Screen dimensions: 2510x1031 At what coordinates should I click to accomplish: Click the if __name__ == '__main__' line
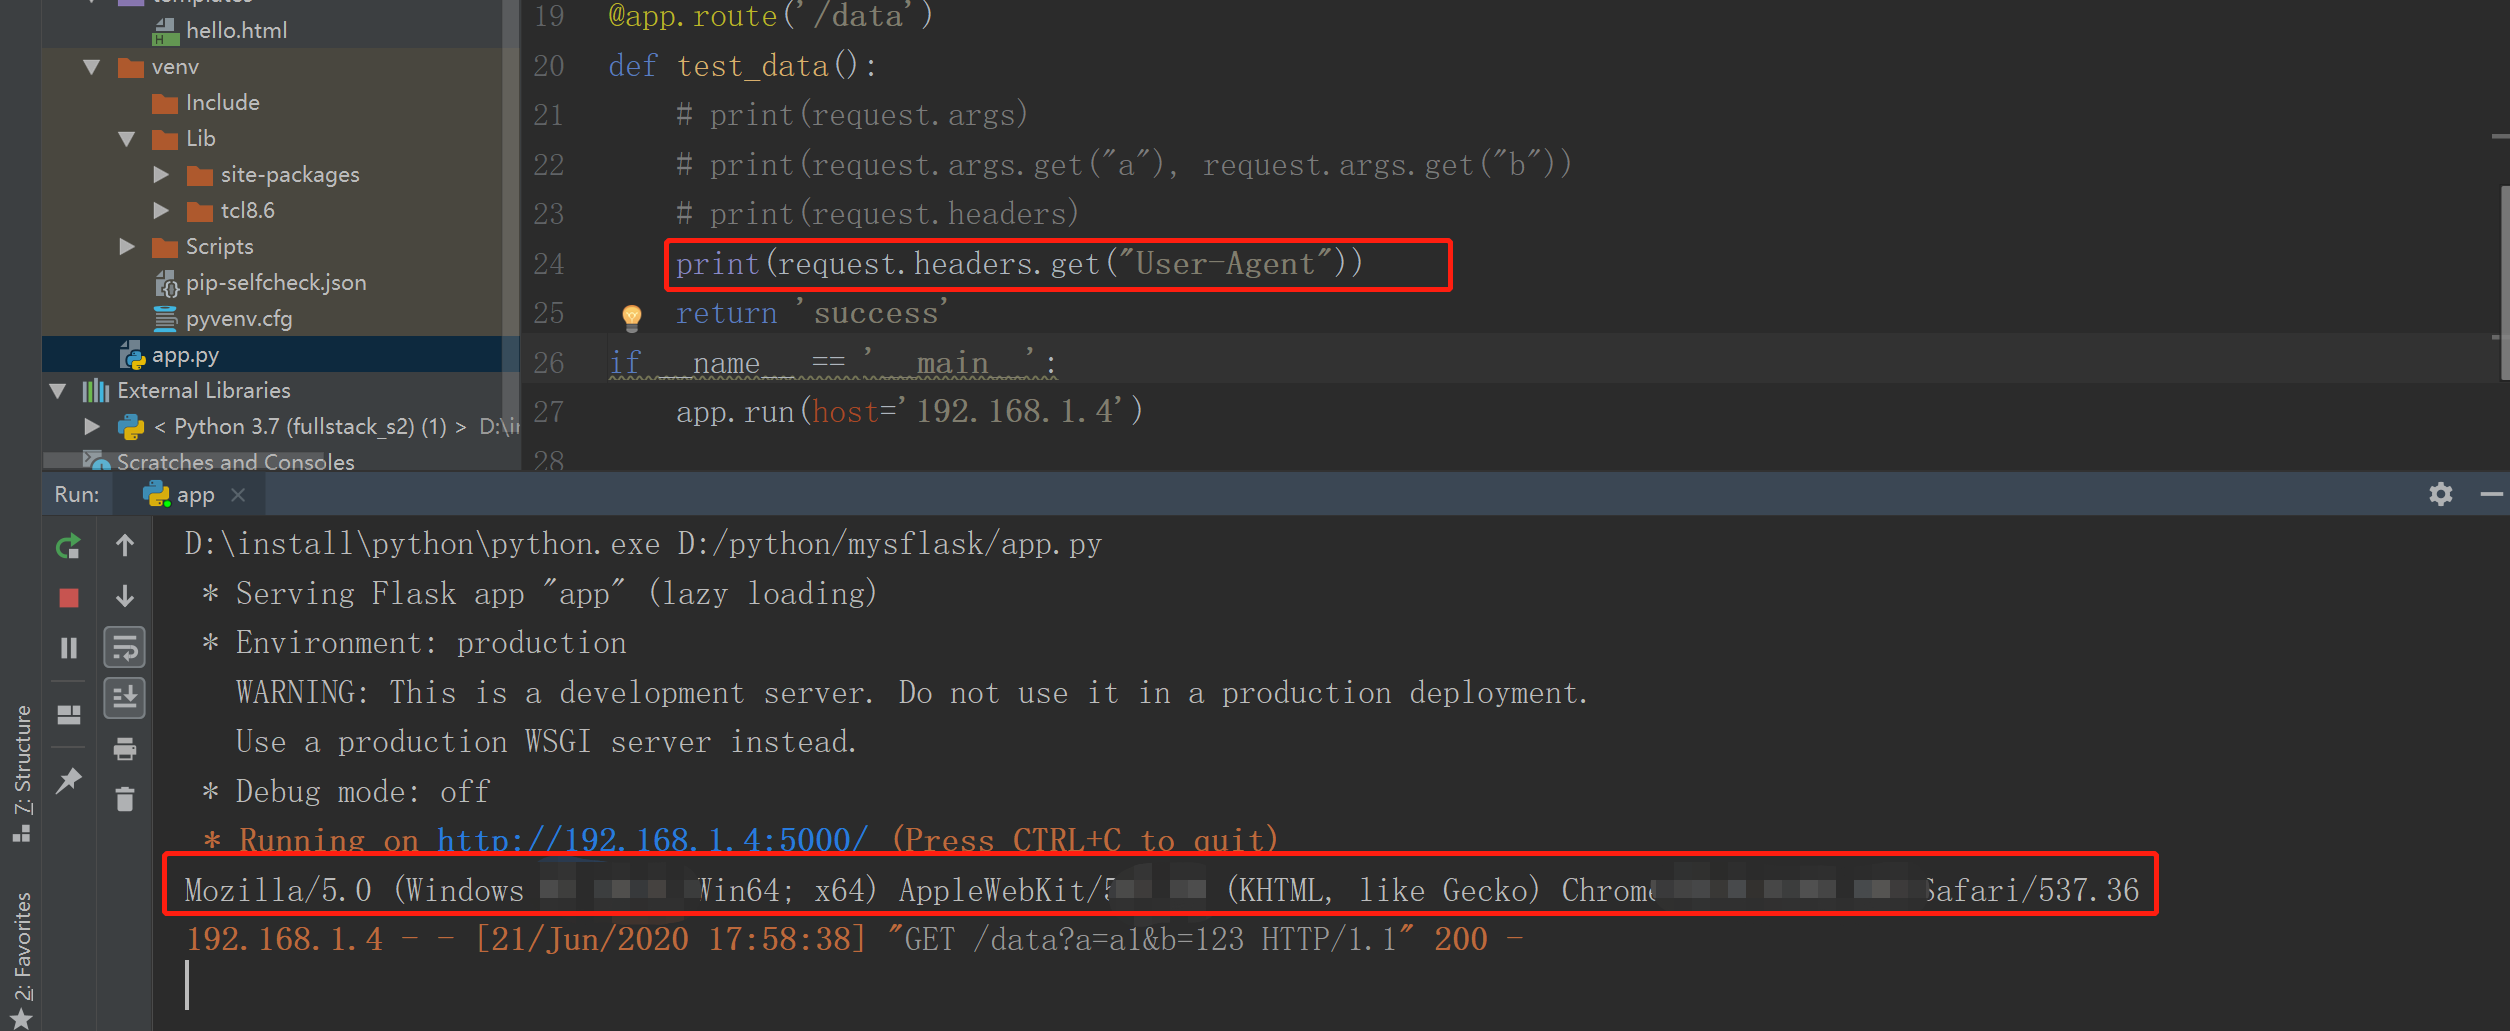[832, 362]
